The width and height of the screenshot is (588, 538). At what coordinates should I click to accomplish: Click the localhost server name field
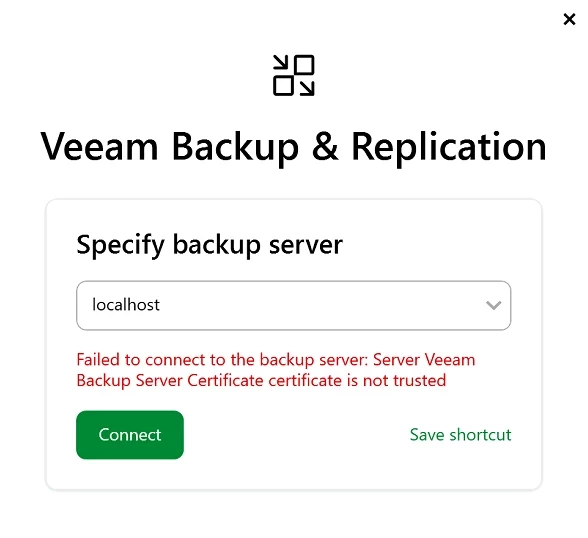[x=293, y=305]
